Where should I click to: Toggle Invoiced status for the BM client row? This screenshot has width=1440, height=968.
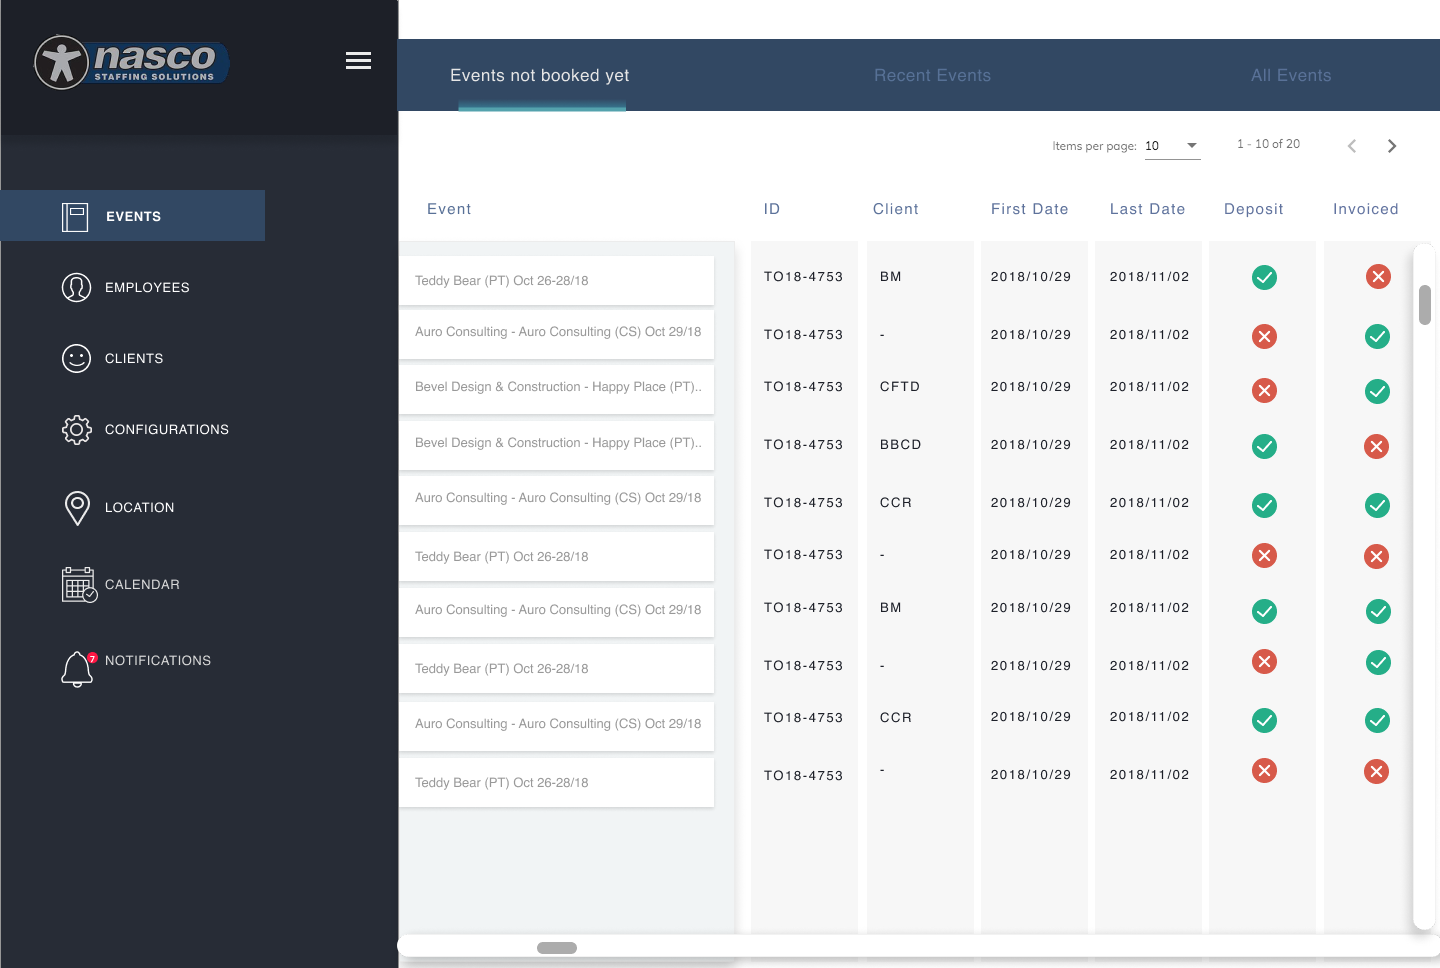[1378, 276]
